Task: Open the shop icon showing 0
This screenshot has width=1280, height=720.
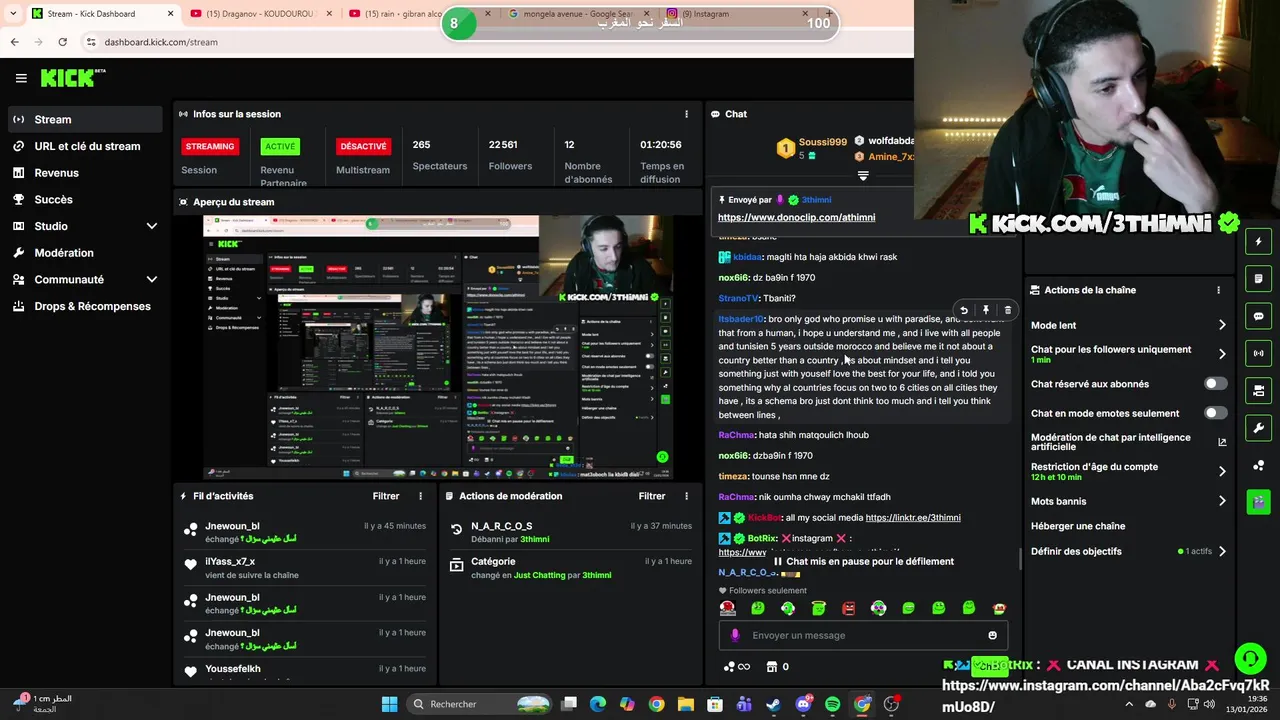Action: (x=777, y=667)
